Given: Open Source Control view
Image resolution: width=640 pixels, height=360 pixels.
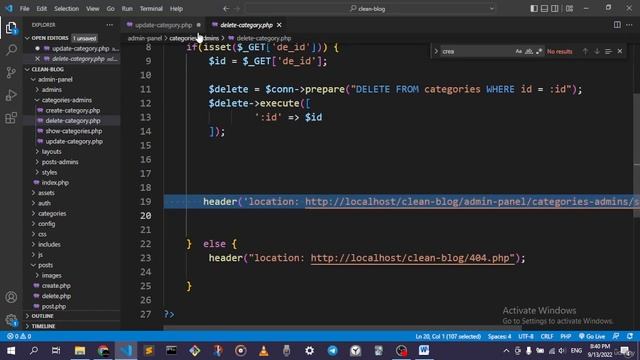Looking at the screenshot, I should [11, 73].
